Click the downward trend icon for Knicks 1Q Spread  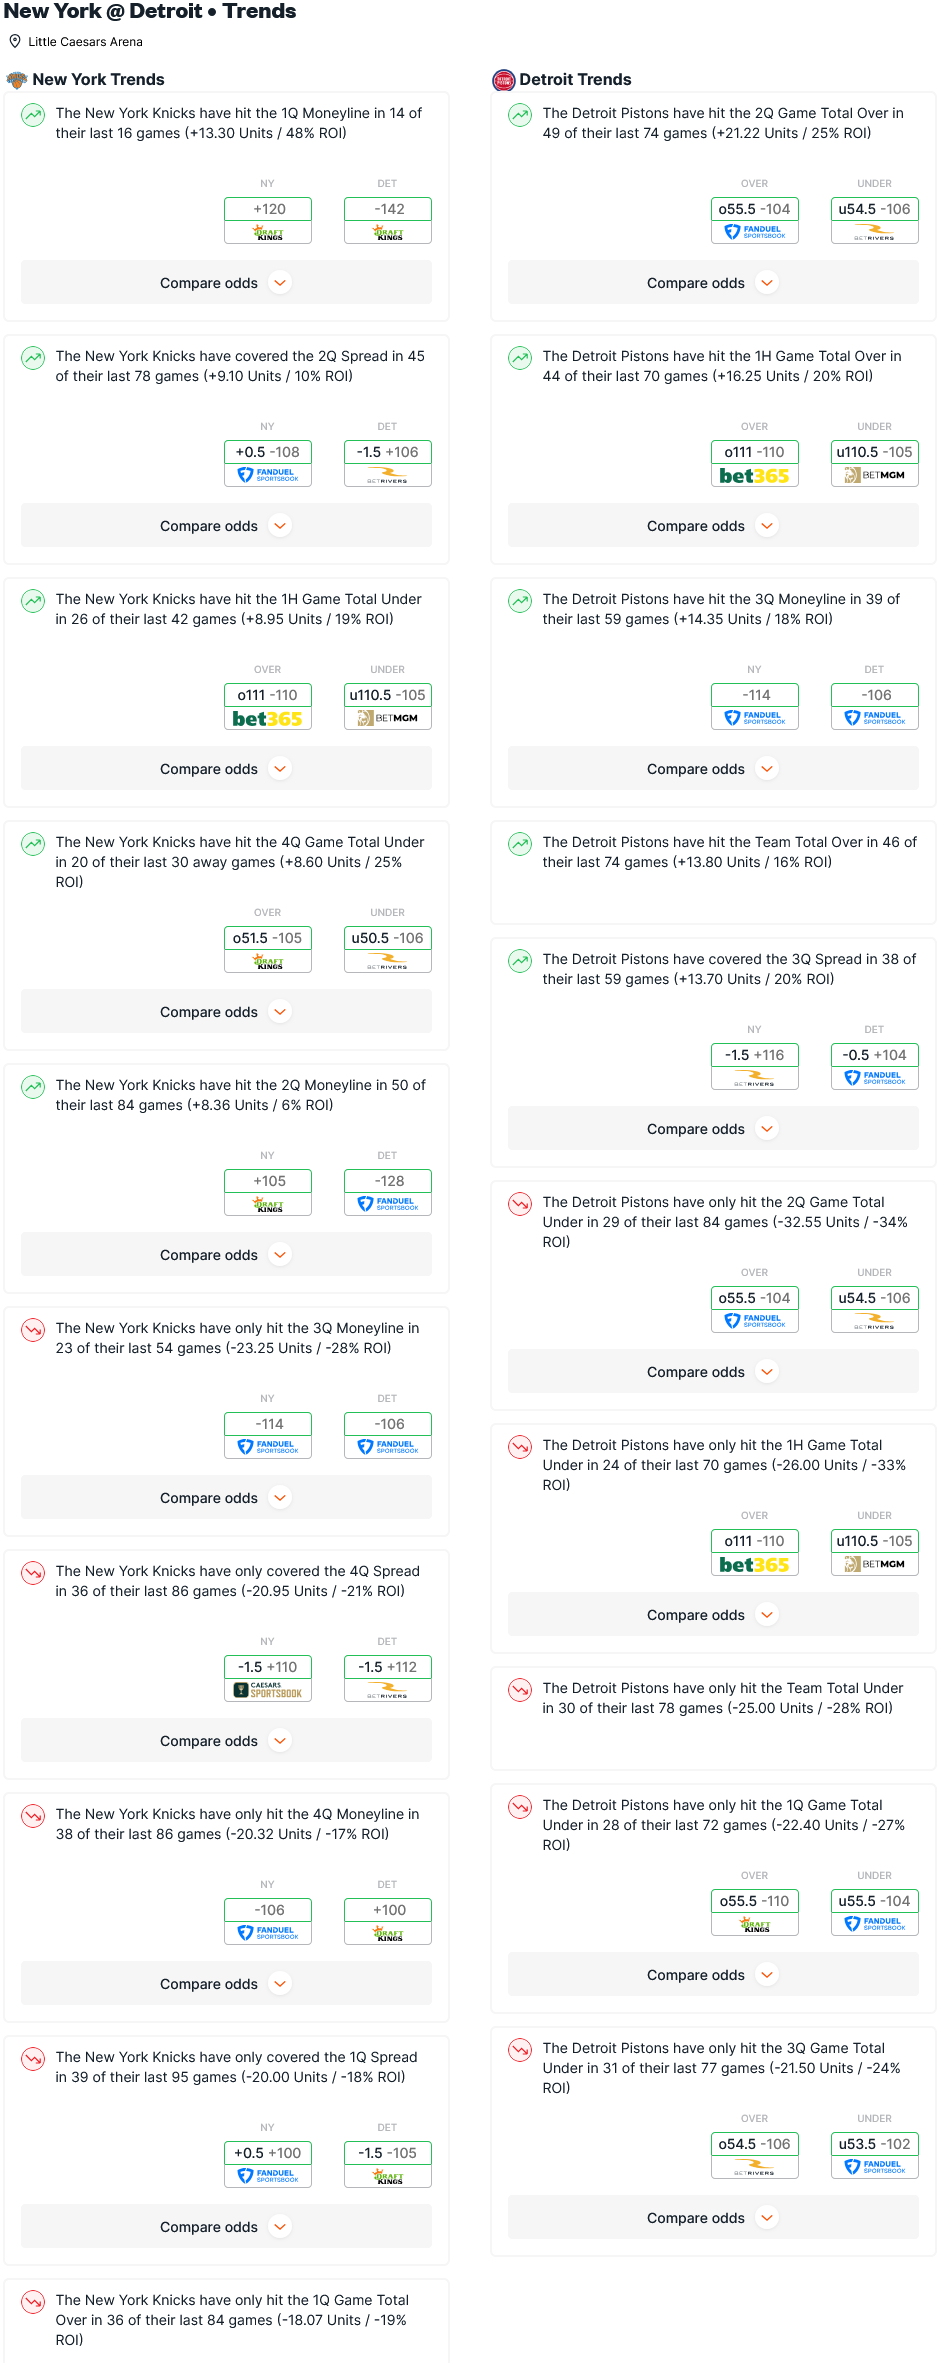[x=33, y=2059]
